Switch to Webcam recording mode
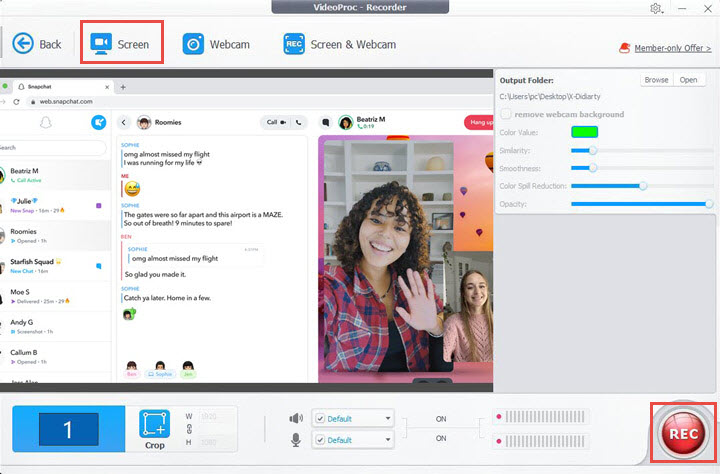This screenshot has width=720, height=474. tap(216, 44)
